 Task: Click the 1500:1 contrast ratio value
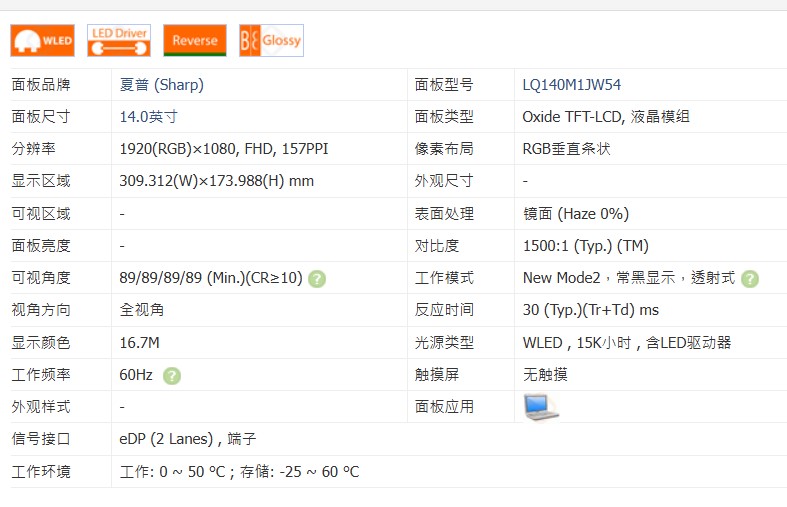click(x=585, y=246)
